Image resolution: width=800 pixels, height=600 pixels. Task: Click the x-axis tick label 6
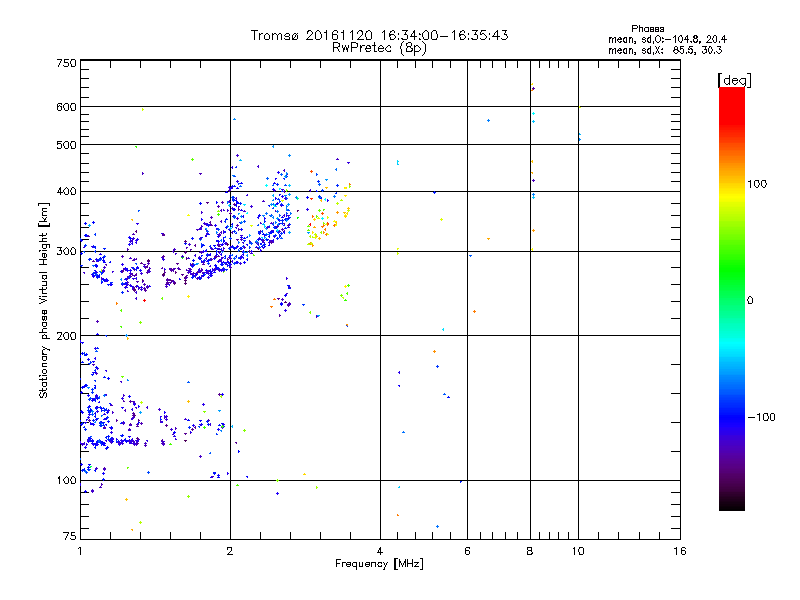tap(467, 551)
